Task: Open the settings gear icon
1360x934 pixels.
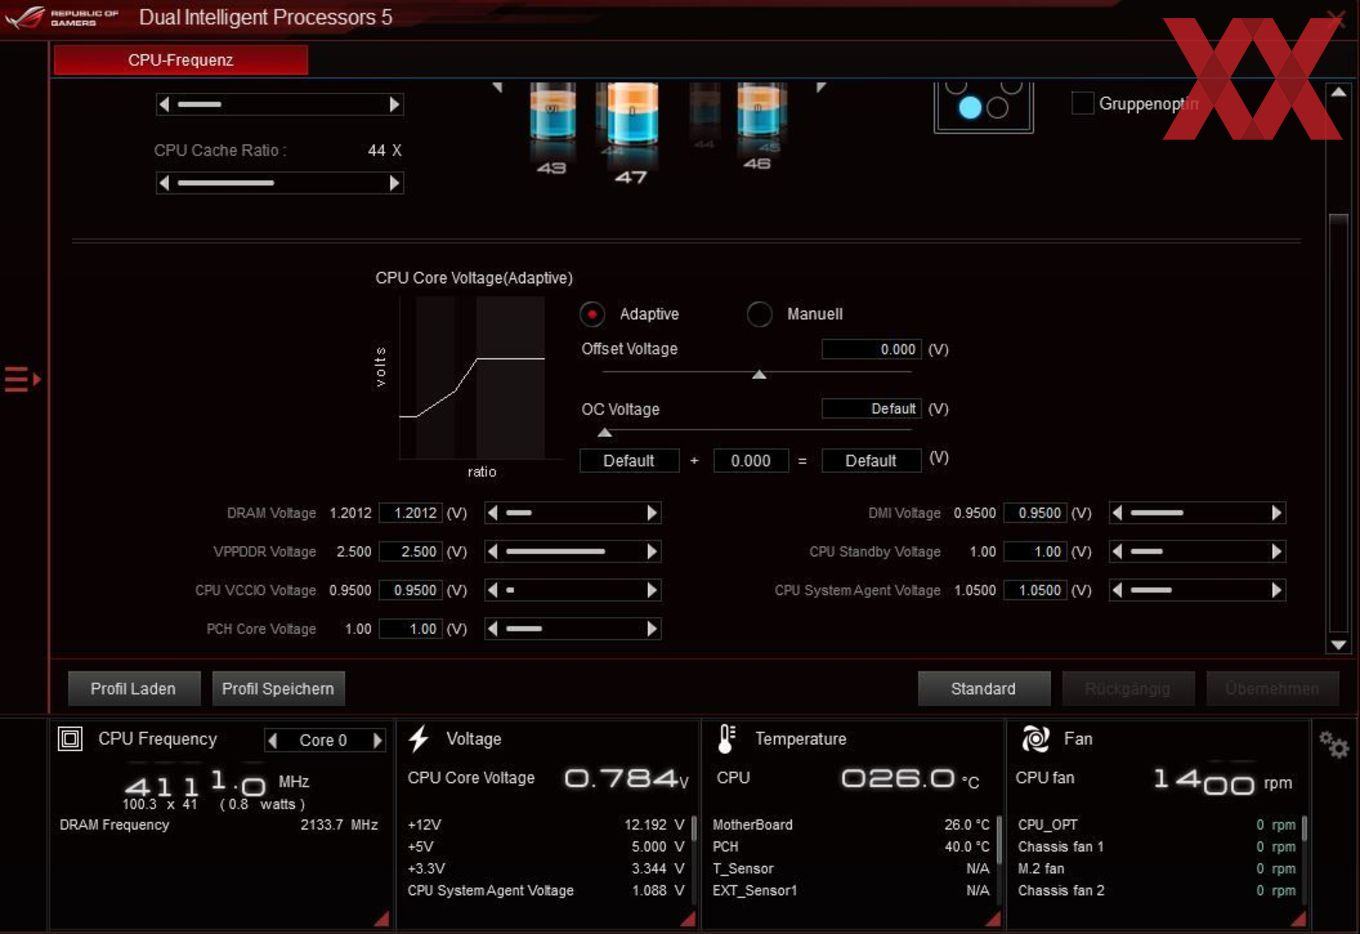Action: (x=1334, y=744)
